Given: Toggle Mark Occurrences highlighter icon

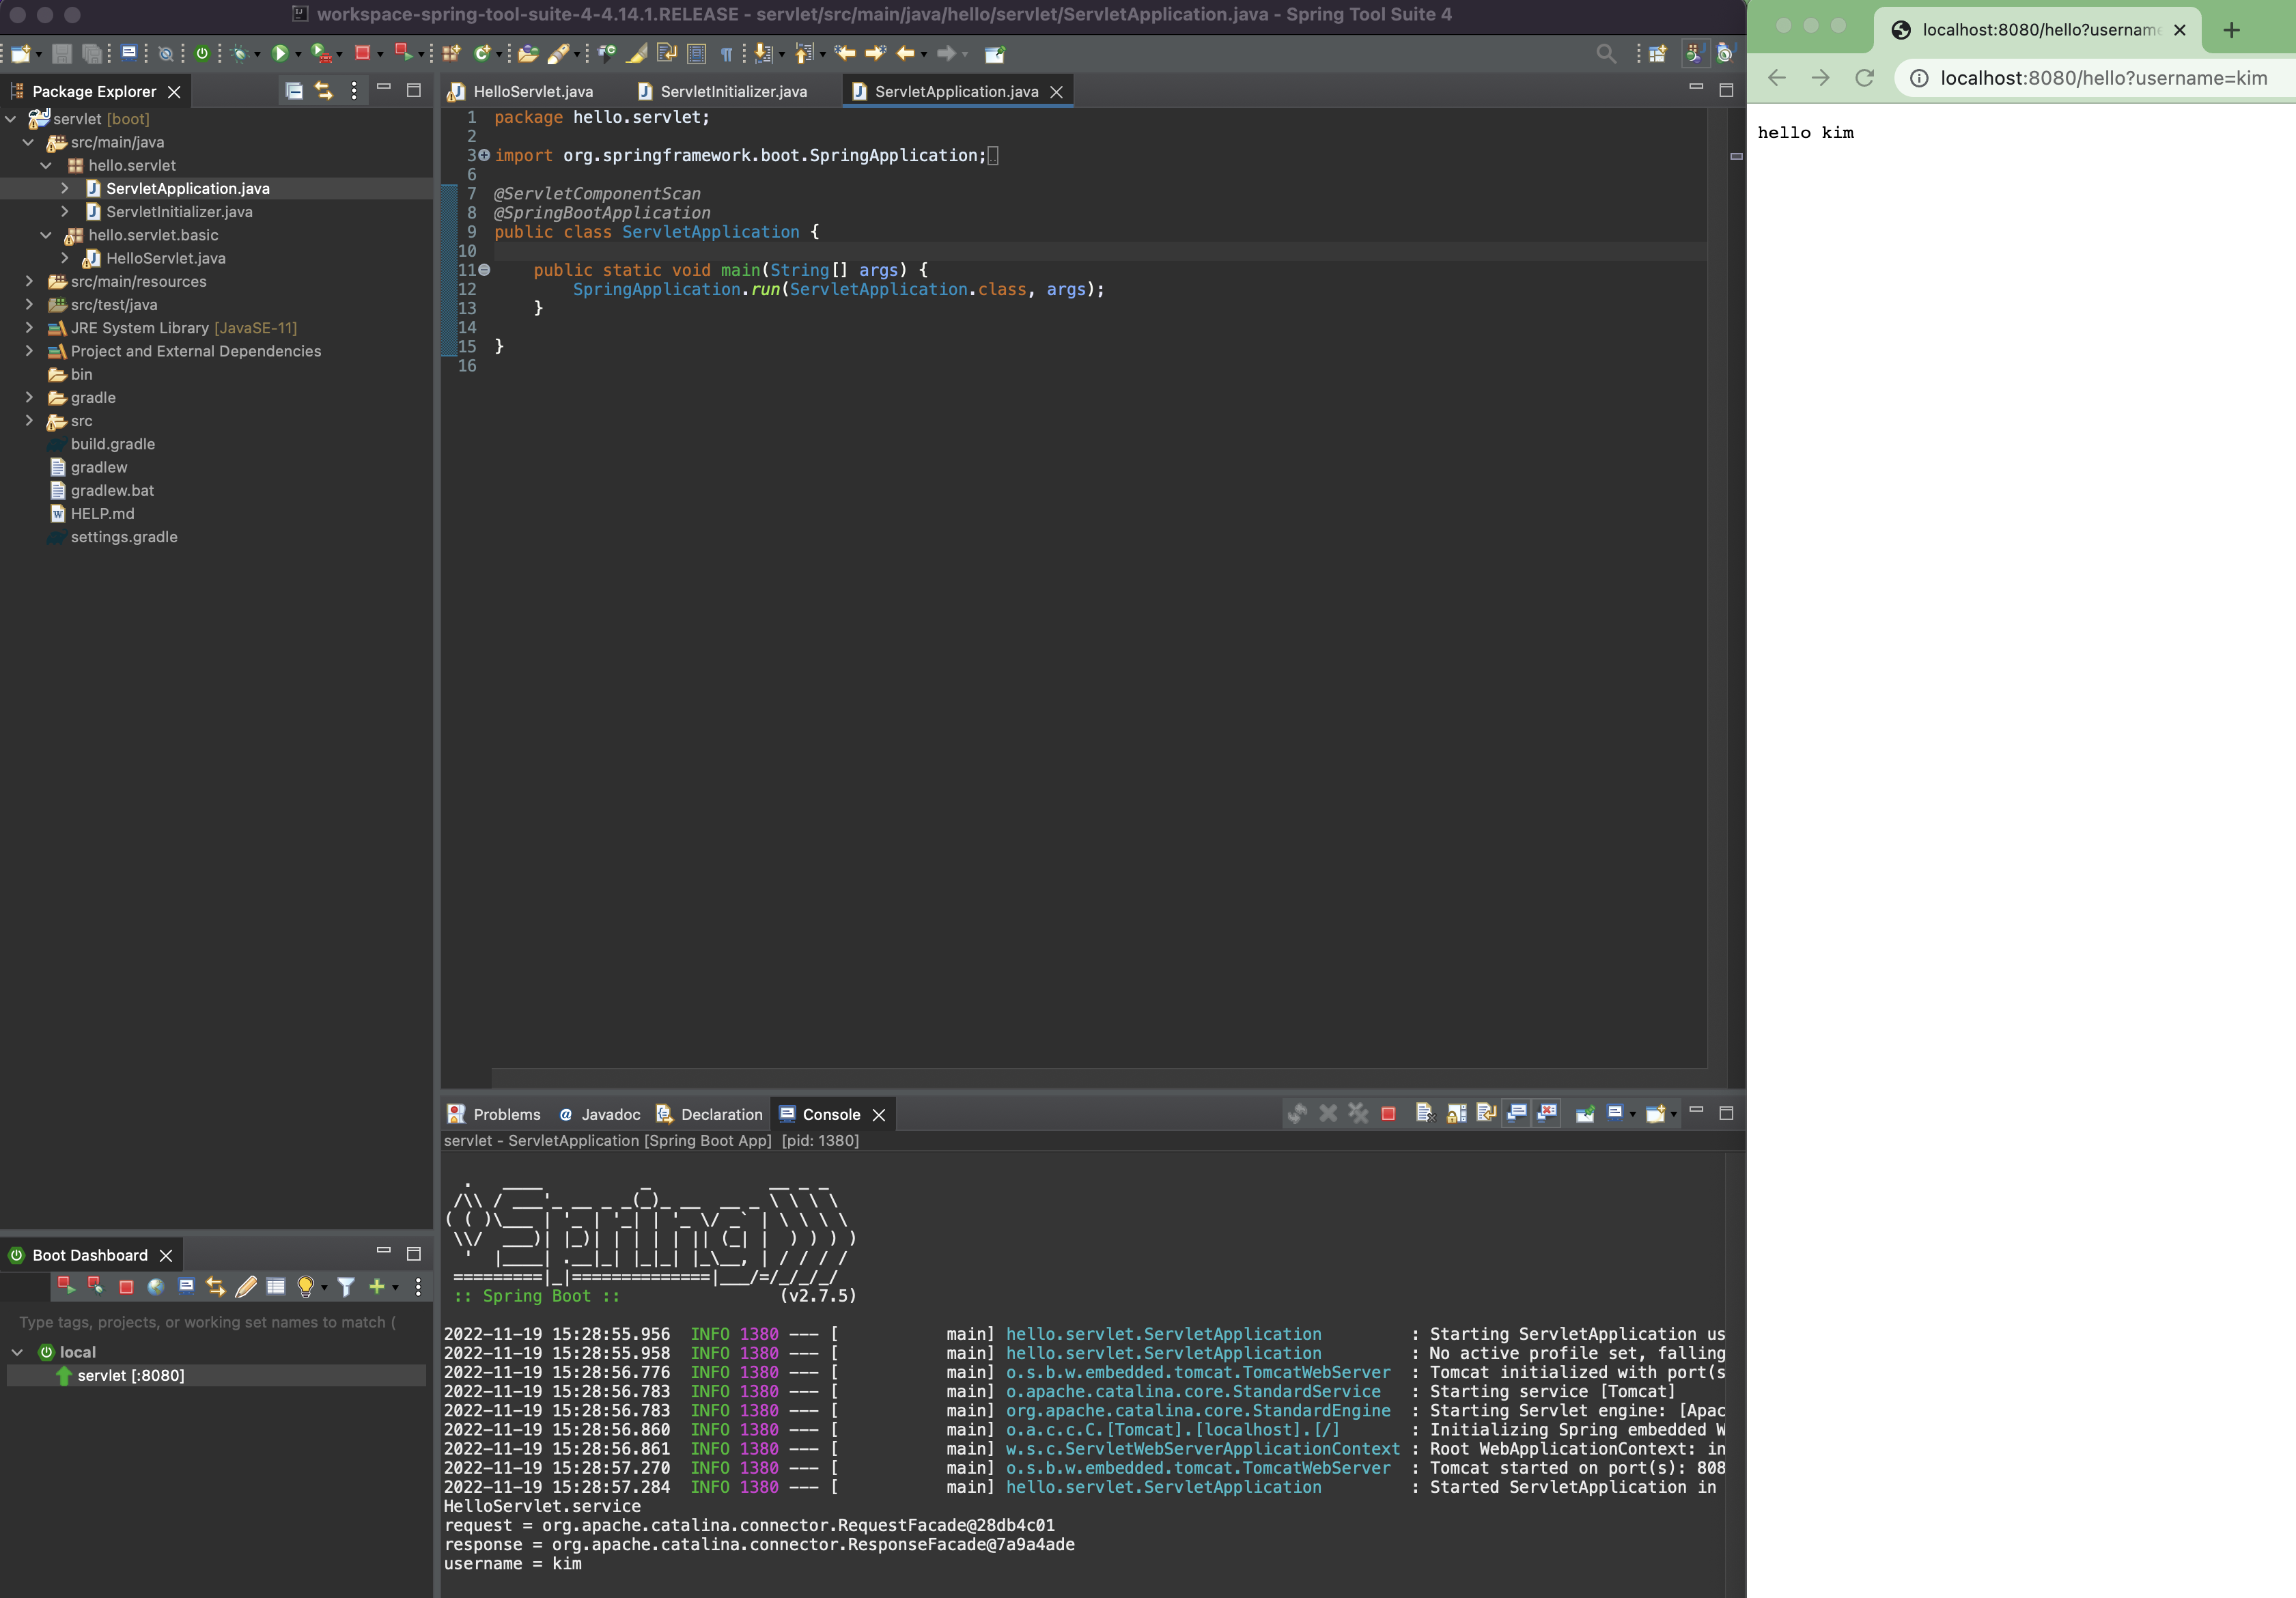Looking at the screenshot, I should click(x=637, y=53).
